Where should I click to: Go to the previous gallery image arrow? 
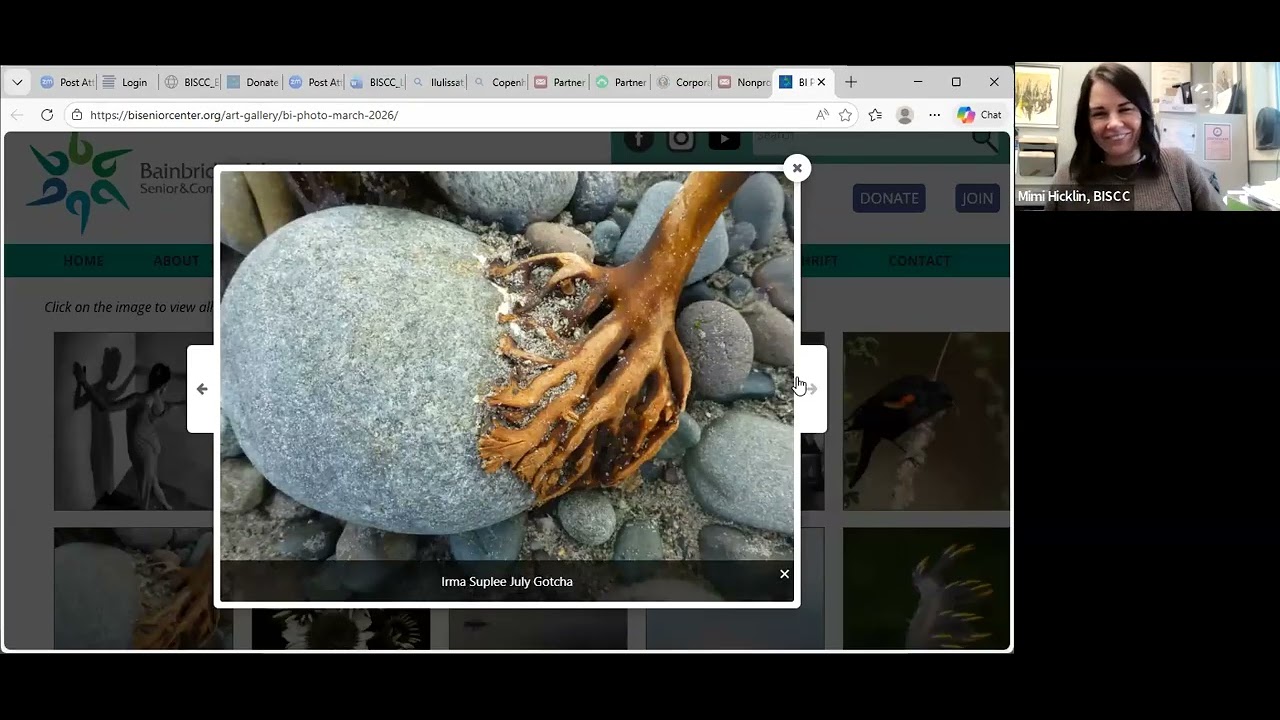[x=202, y=389]
